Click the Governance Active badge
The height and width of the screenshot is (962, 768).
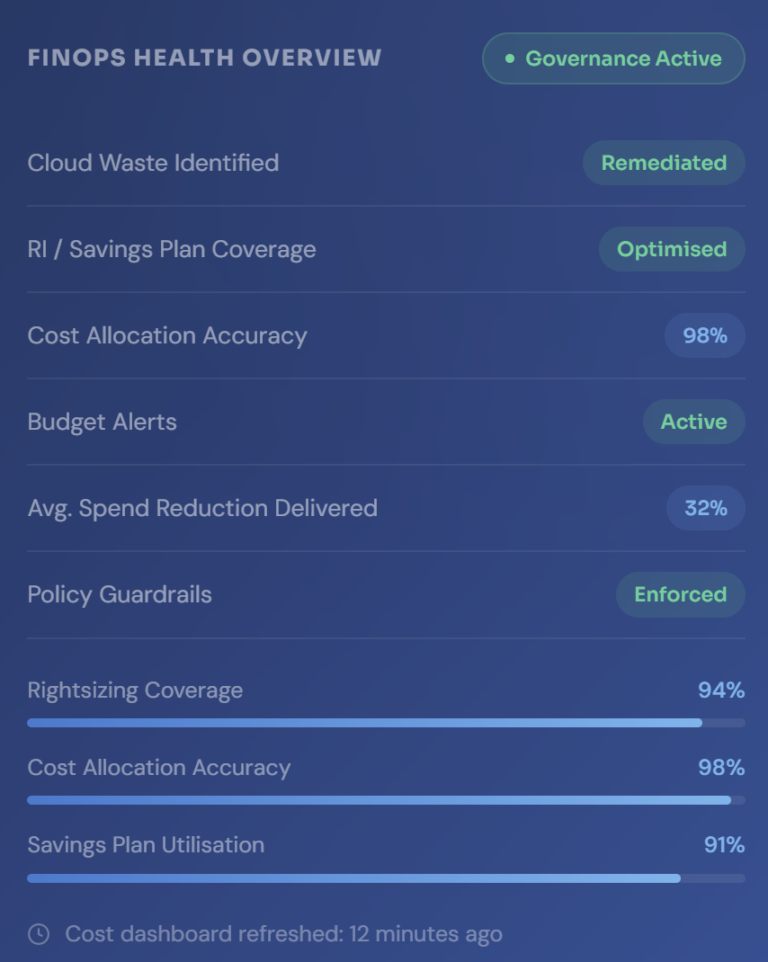click(613, 59)
